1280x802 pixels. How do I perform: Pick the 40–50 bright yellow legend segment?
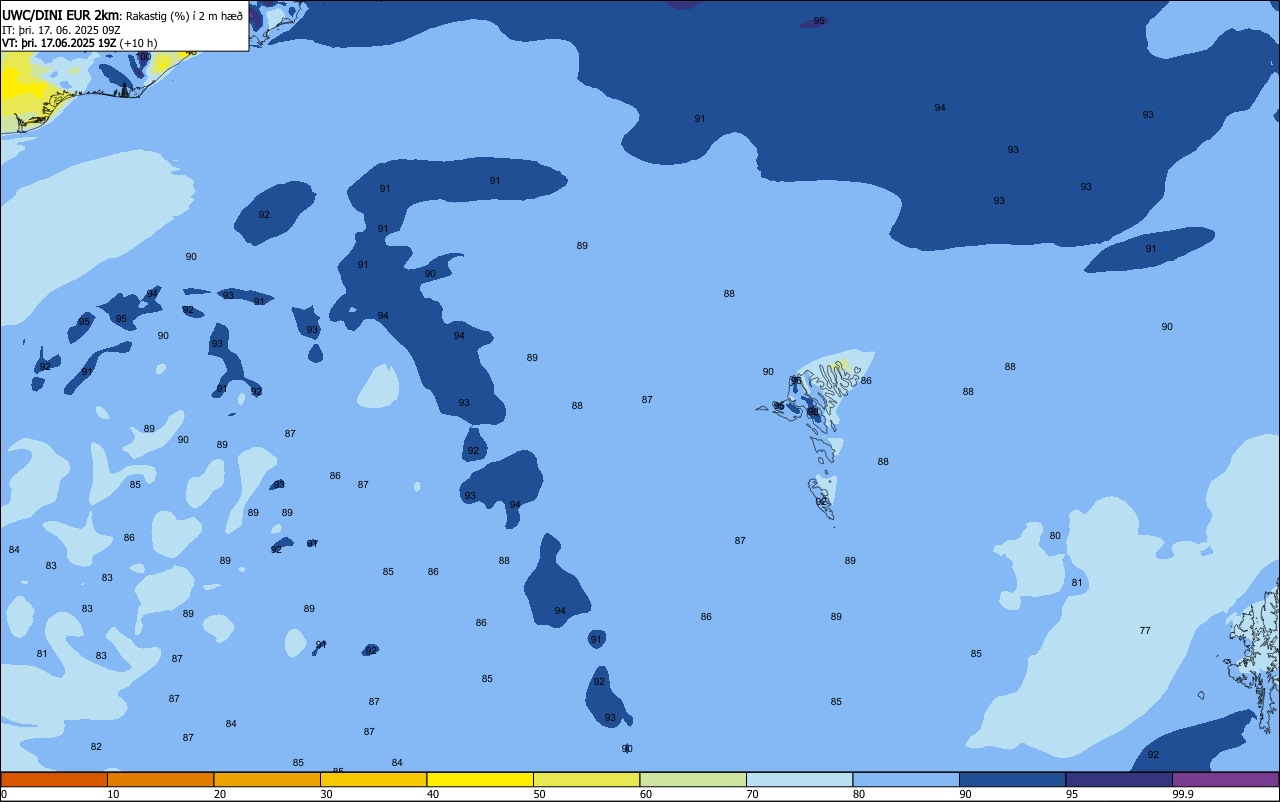[480, 779]
